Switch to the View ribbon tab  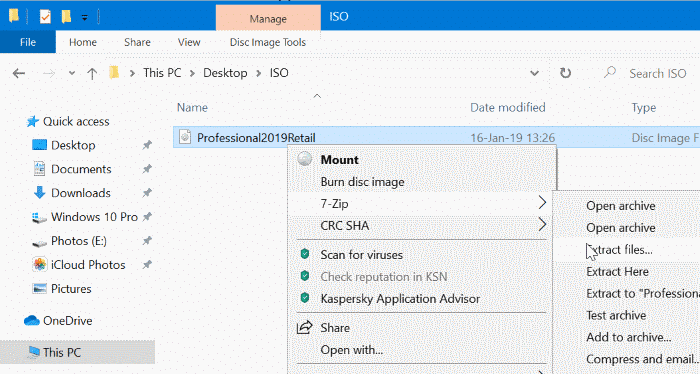coord(189,42)
